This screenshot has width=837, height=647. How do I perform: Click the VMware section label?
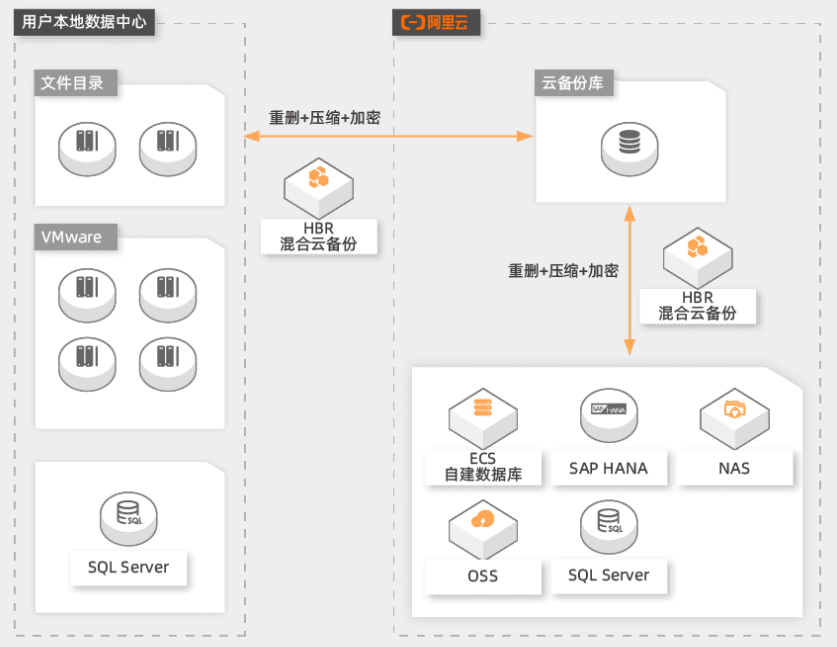[x=75, y=236]
